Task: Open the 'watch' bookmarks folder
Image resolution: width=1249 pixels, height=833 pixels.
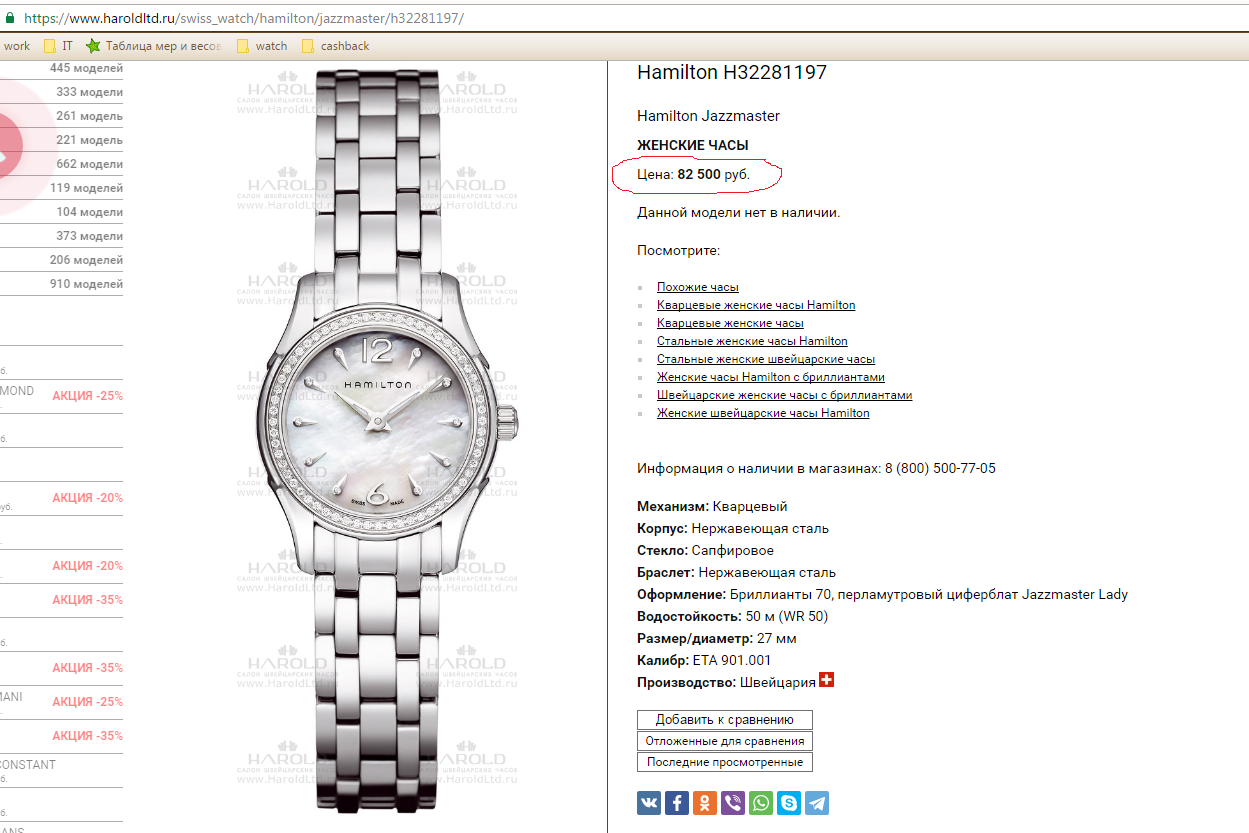Action: click(262, 46)
